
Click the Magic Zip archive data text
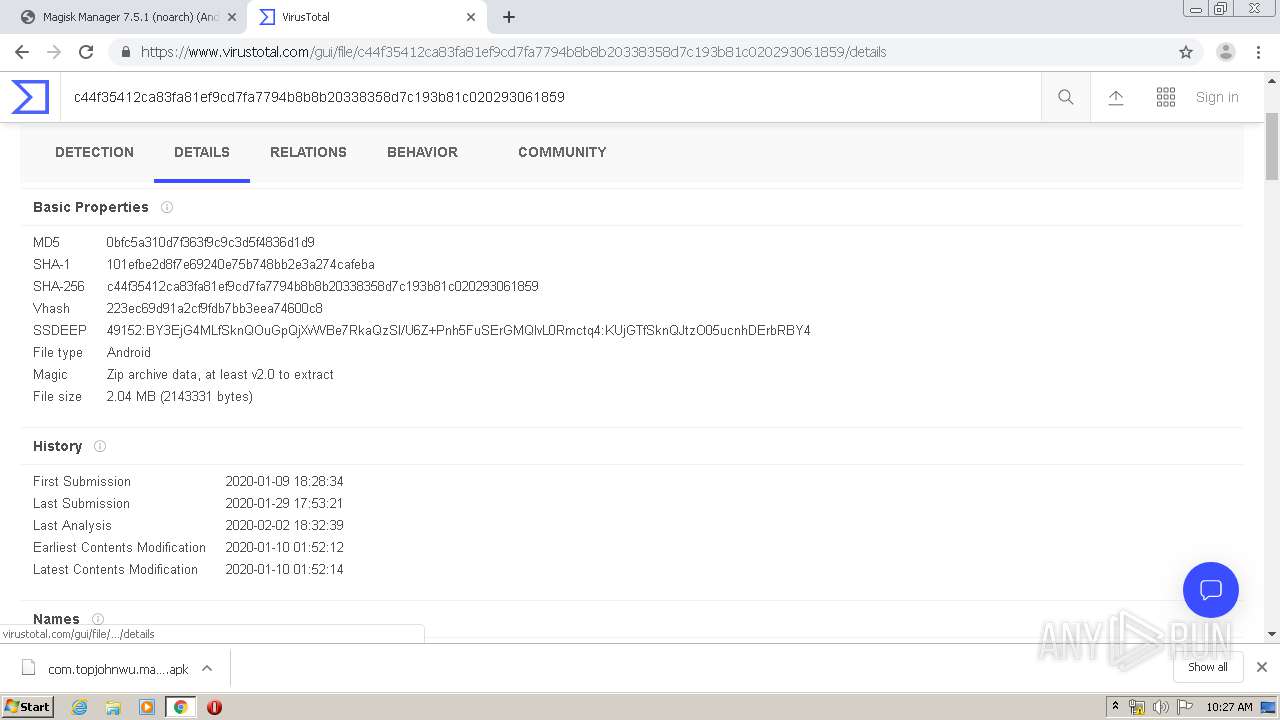click(220, 374)
